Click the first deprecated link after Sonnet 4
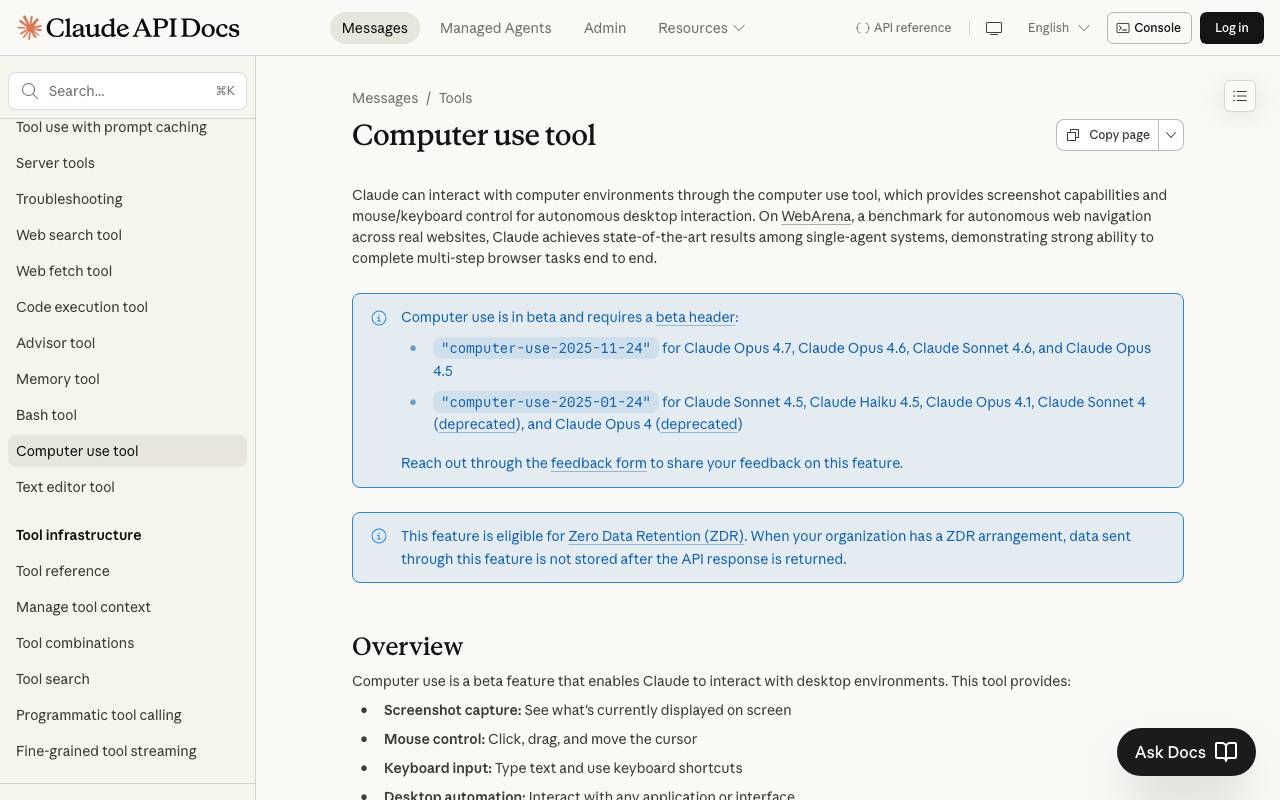This screenshot has height=800, width=1280. [478, 424]
